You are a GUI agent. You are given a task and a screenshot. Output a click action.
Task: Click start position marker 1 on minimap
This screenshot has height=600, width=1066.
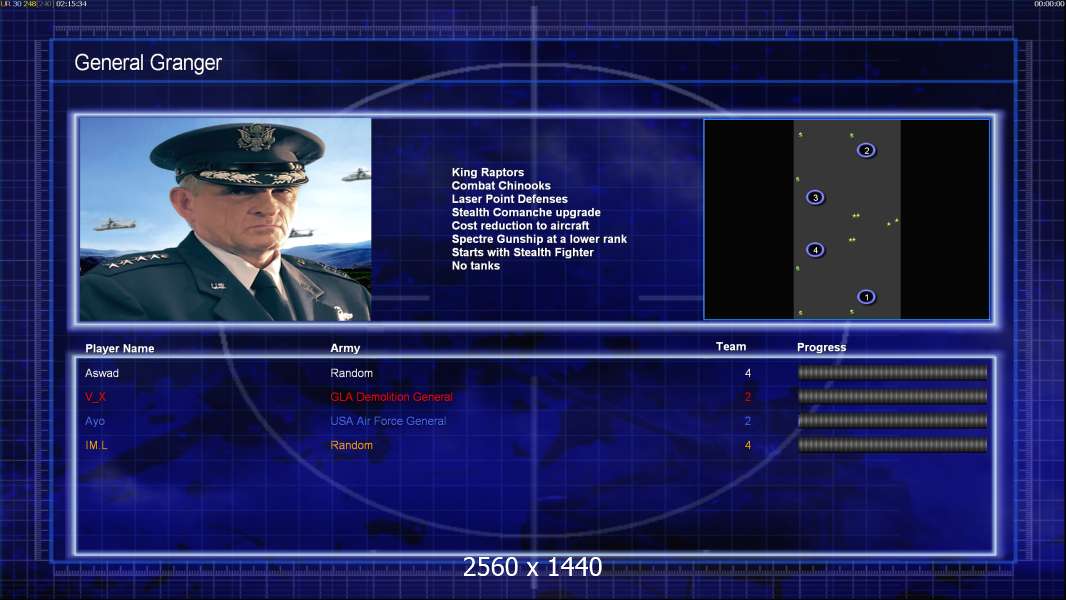pyautogui.click(x=866, y=297)
